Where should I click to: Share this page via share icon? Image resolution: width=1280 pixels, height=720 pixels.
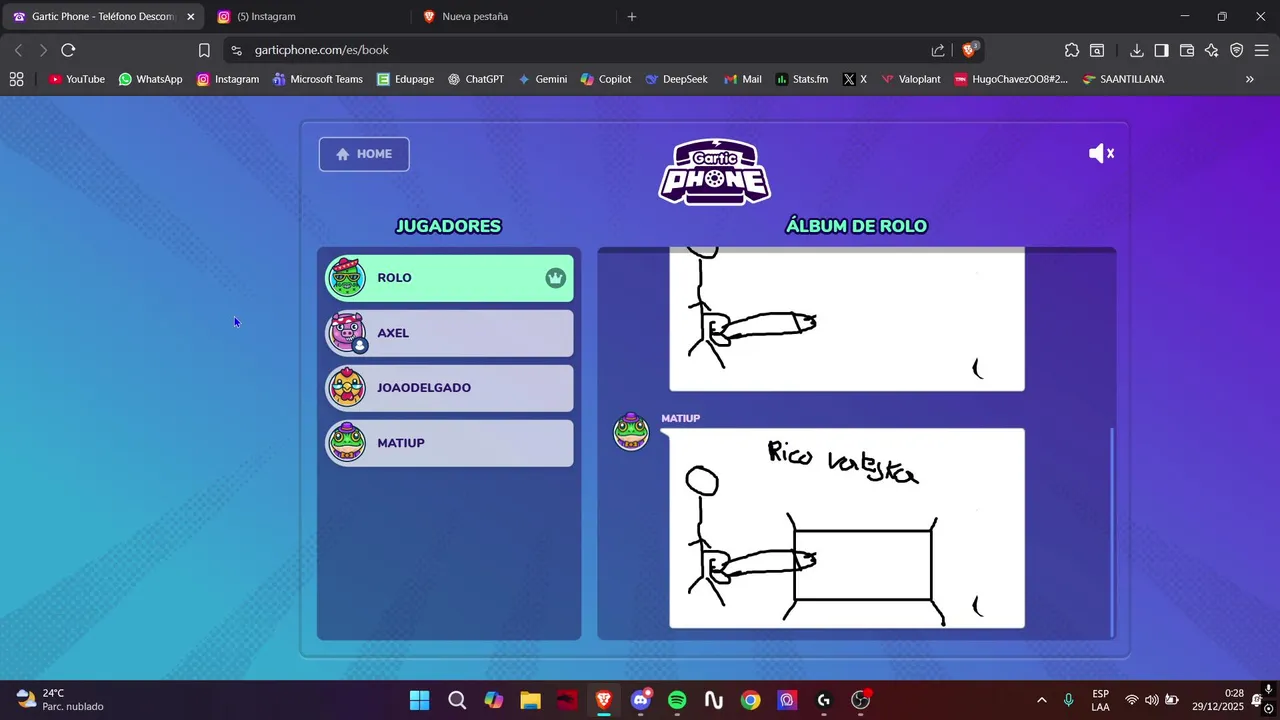point(938,50)
